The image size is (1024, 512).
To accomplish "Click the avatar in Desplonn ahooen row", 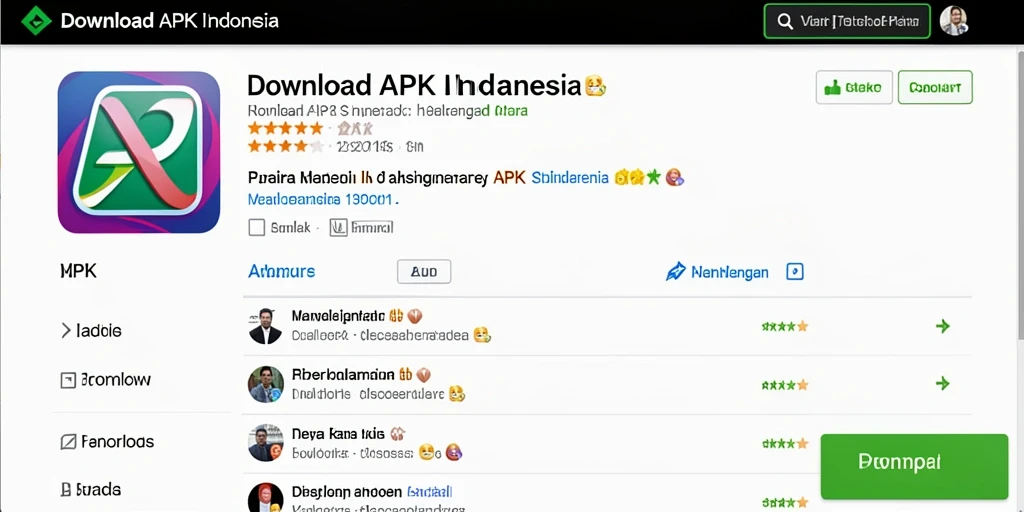I will point(266,498).
